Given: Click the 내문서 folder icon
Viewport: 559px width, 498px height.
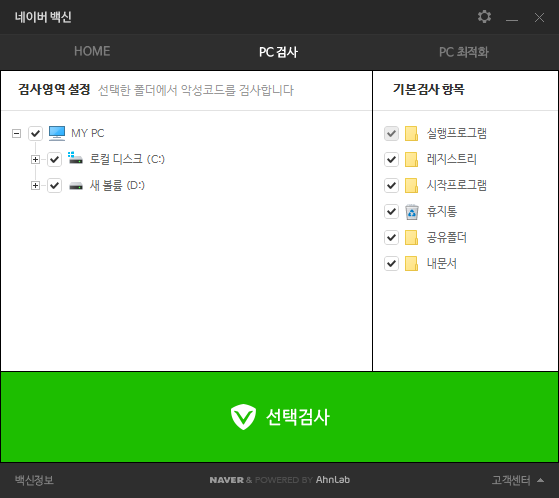Looking at the screenshot, I should tap(411, 263).
